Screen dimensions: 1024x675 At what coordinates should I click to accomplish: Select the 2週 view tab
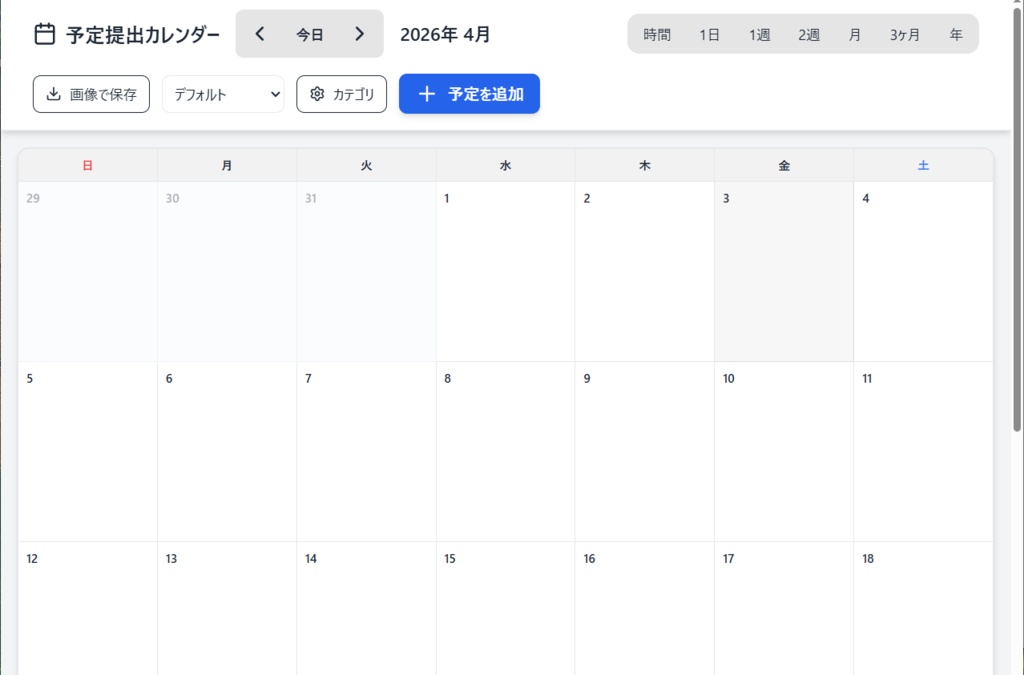point(809,35)
